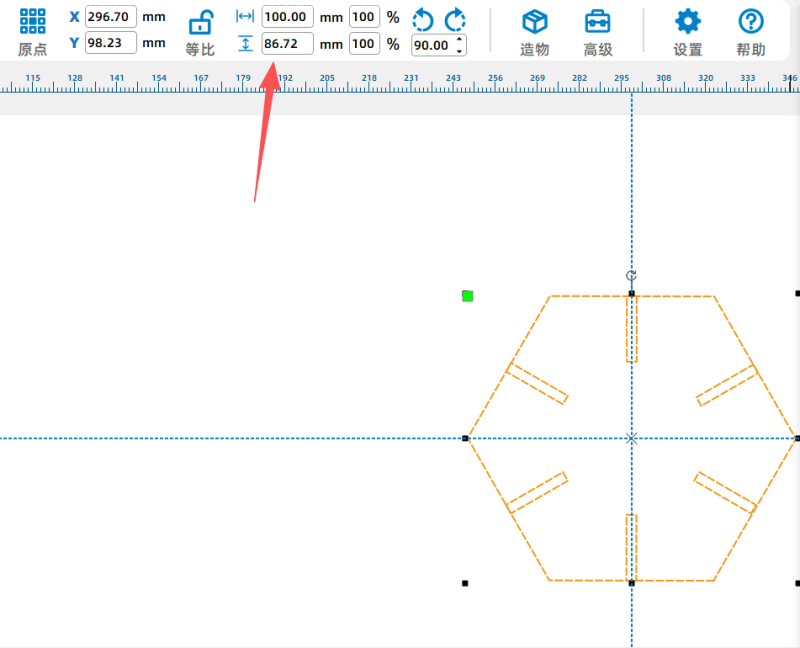Open the 高级 advanced toolbox
Image resolution: width=800 pixels, height=648 pixels.
598,22
